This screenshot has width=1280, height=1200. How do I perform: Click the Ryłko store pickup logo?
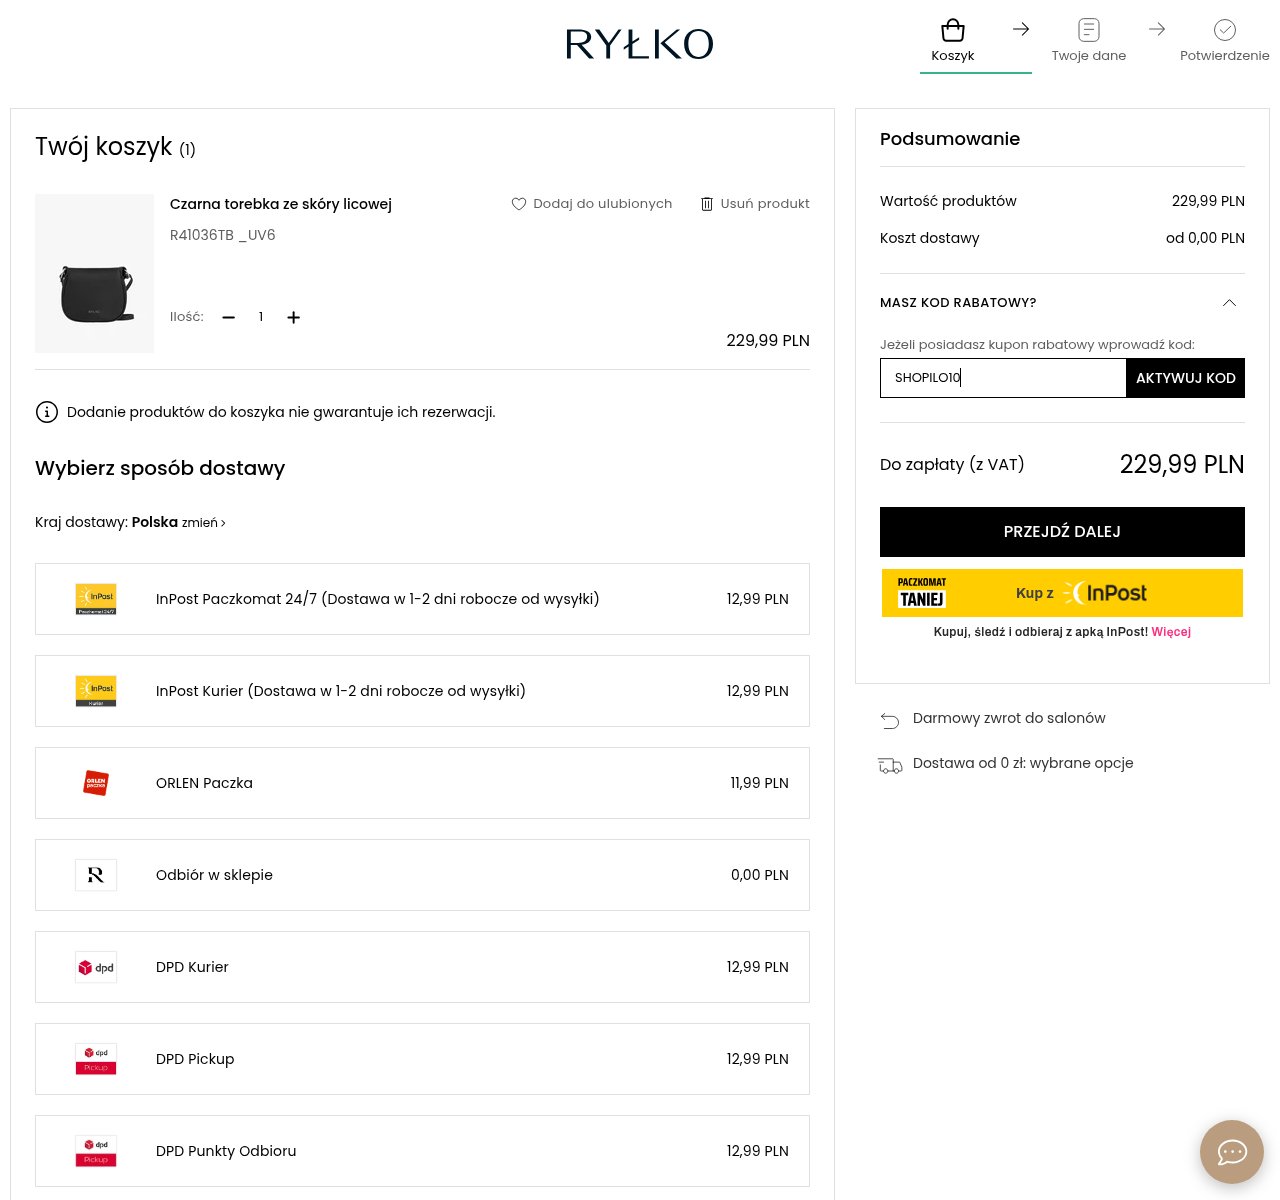pyautogui.click(x=96, y=875)
